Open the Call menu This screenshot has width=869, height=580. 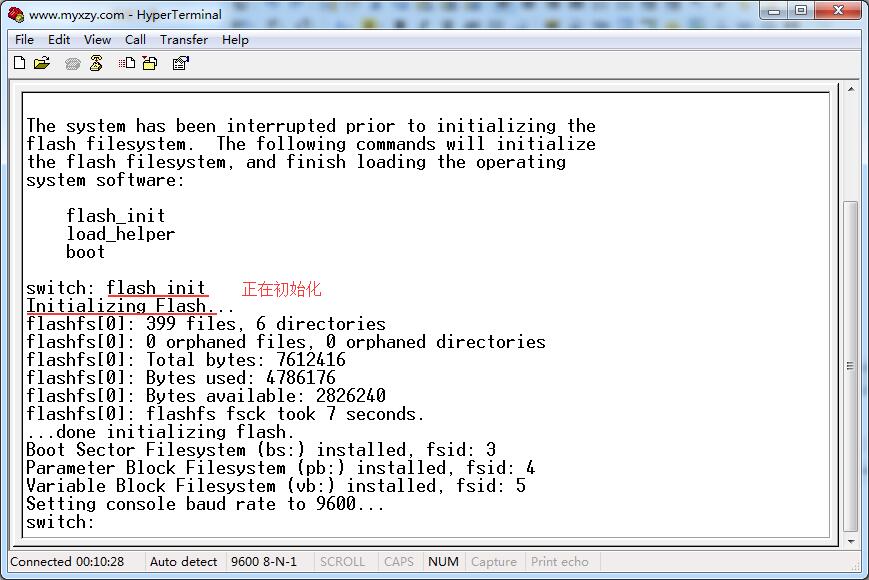click(135, 39)
